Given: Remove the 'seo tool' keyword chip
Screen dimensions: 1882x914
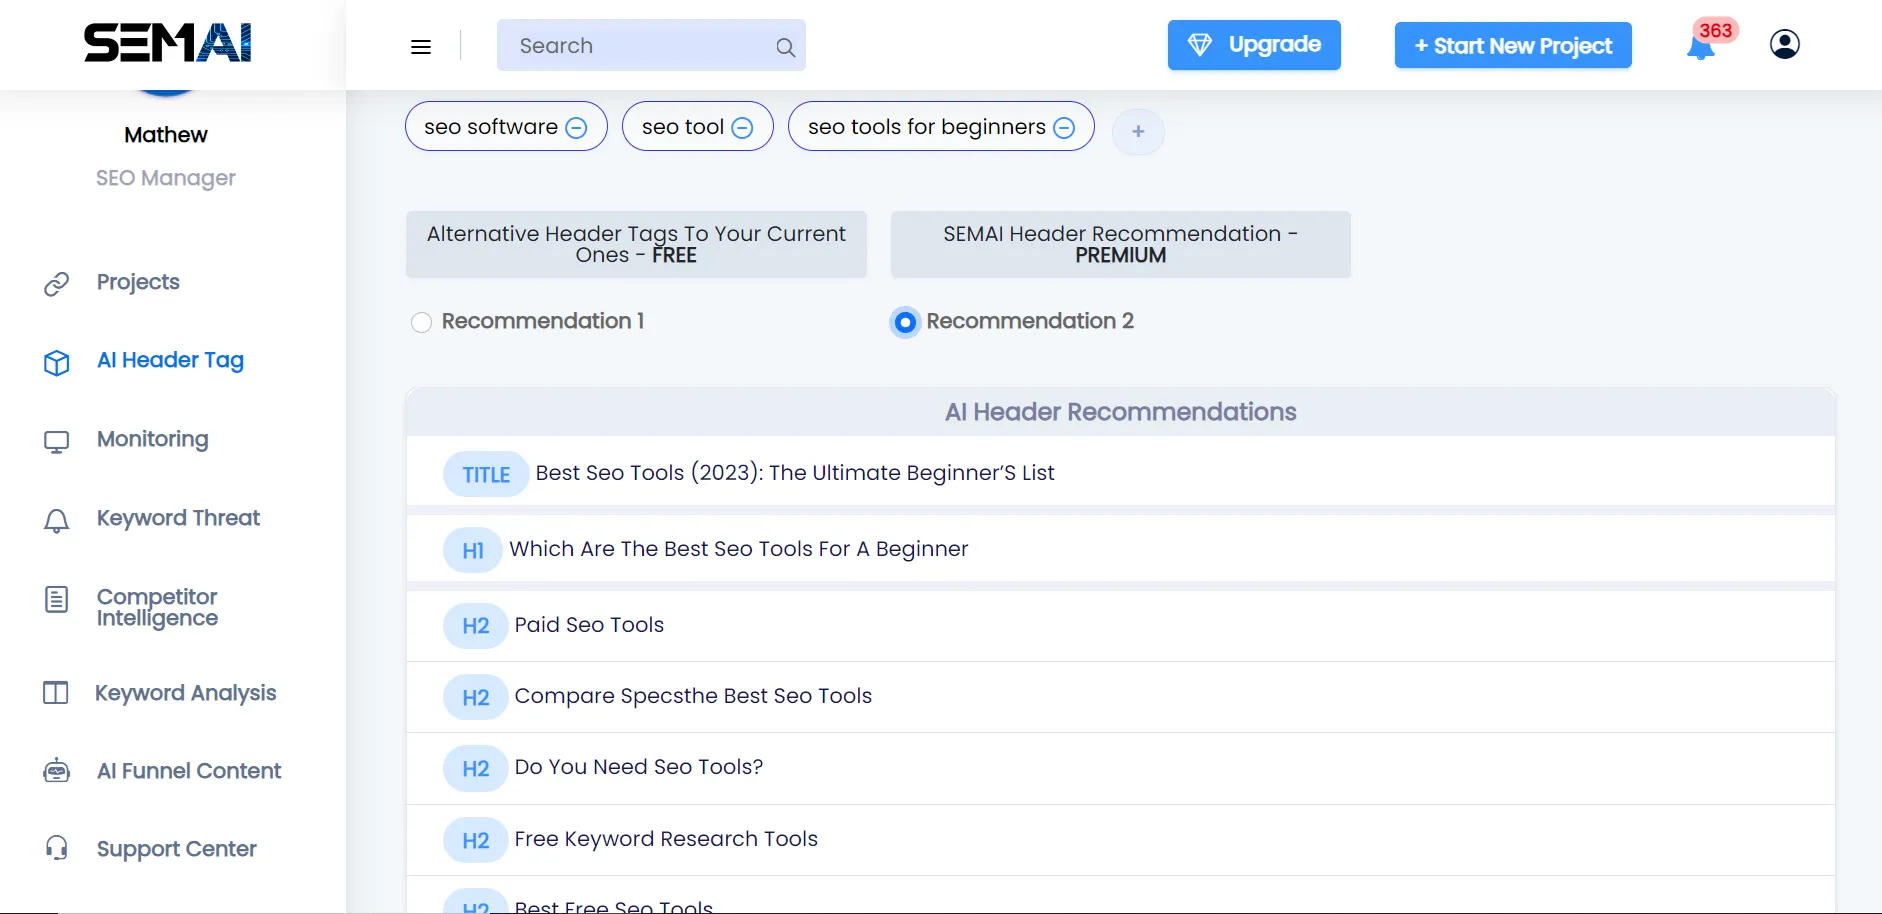Looking at the screenshot, I should (741, 126).
